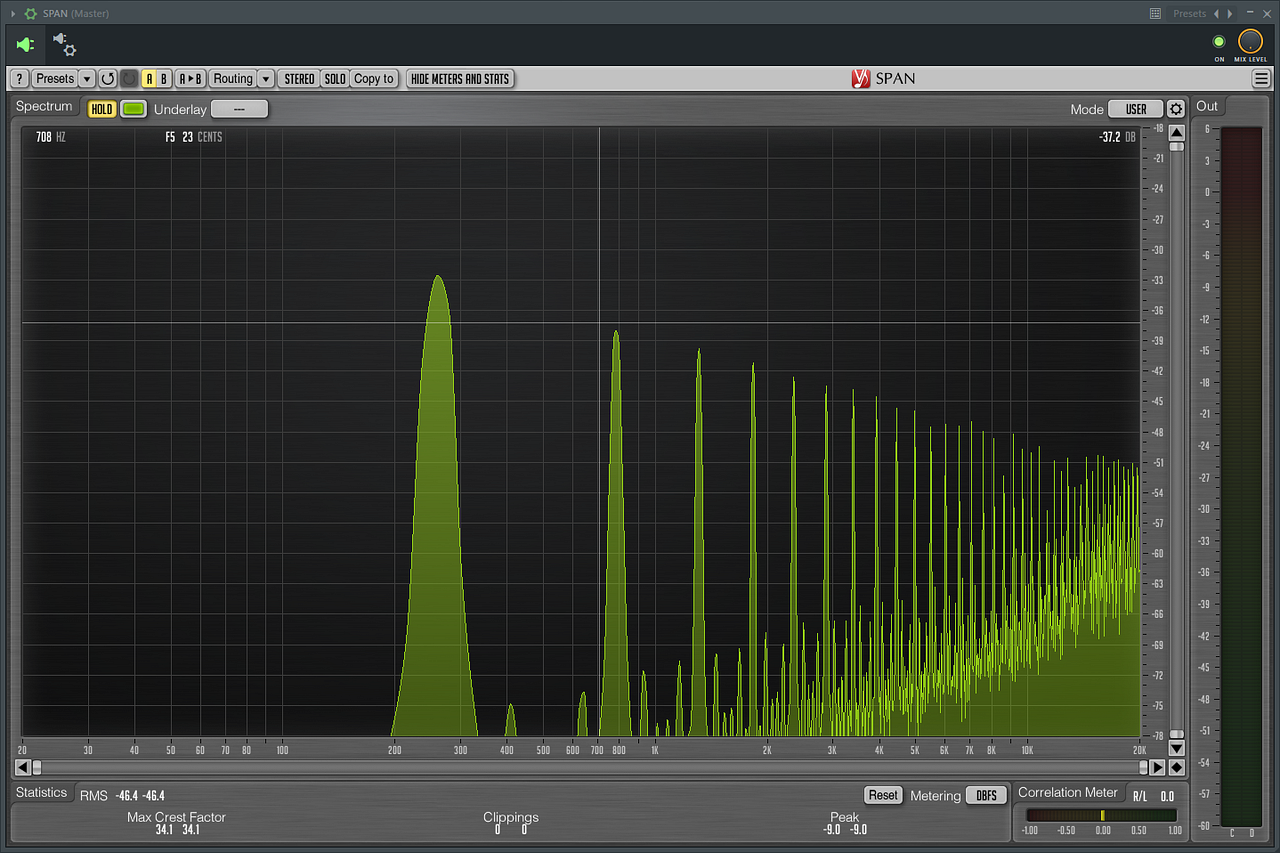The image size is (1280, 853).
Task: Switch metering between STEREO modes
Action: click(x=298, y=78)
